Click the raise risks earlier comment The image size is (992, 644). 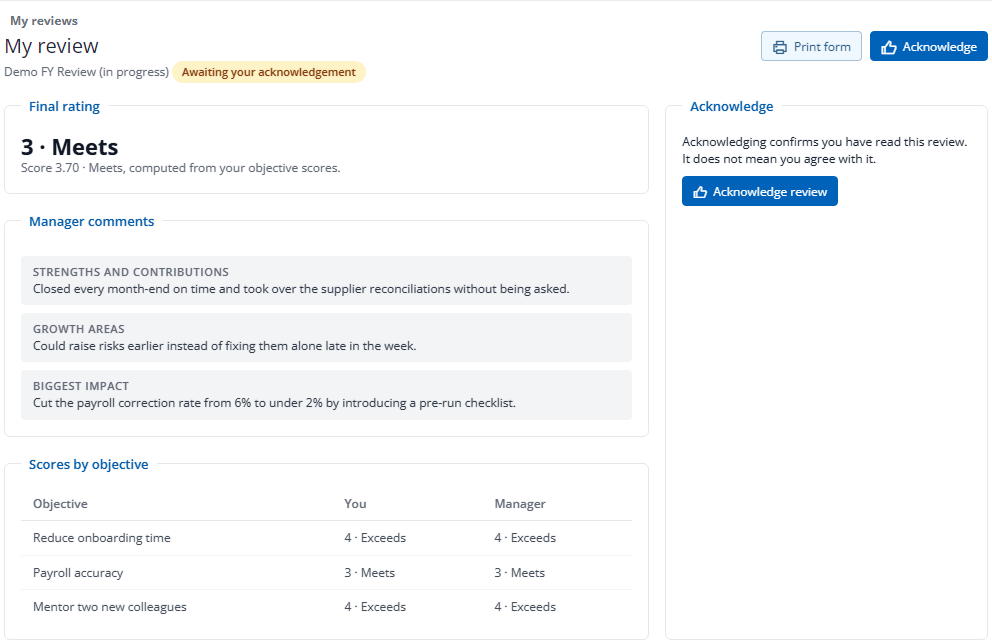[x=225, y=346]
